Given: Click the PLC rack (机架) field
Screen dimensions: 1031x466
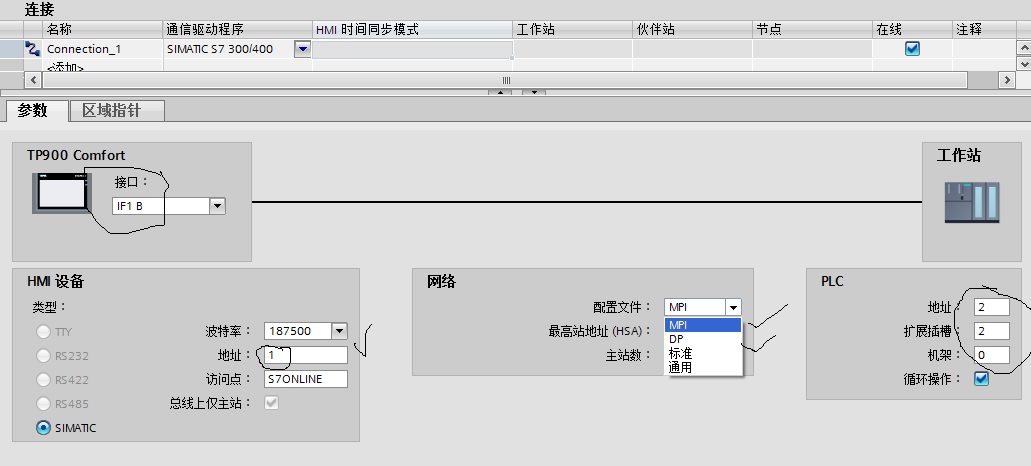Looking at the screenshot, I should click(x=992, y=355).
